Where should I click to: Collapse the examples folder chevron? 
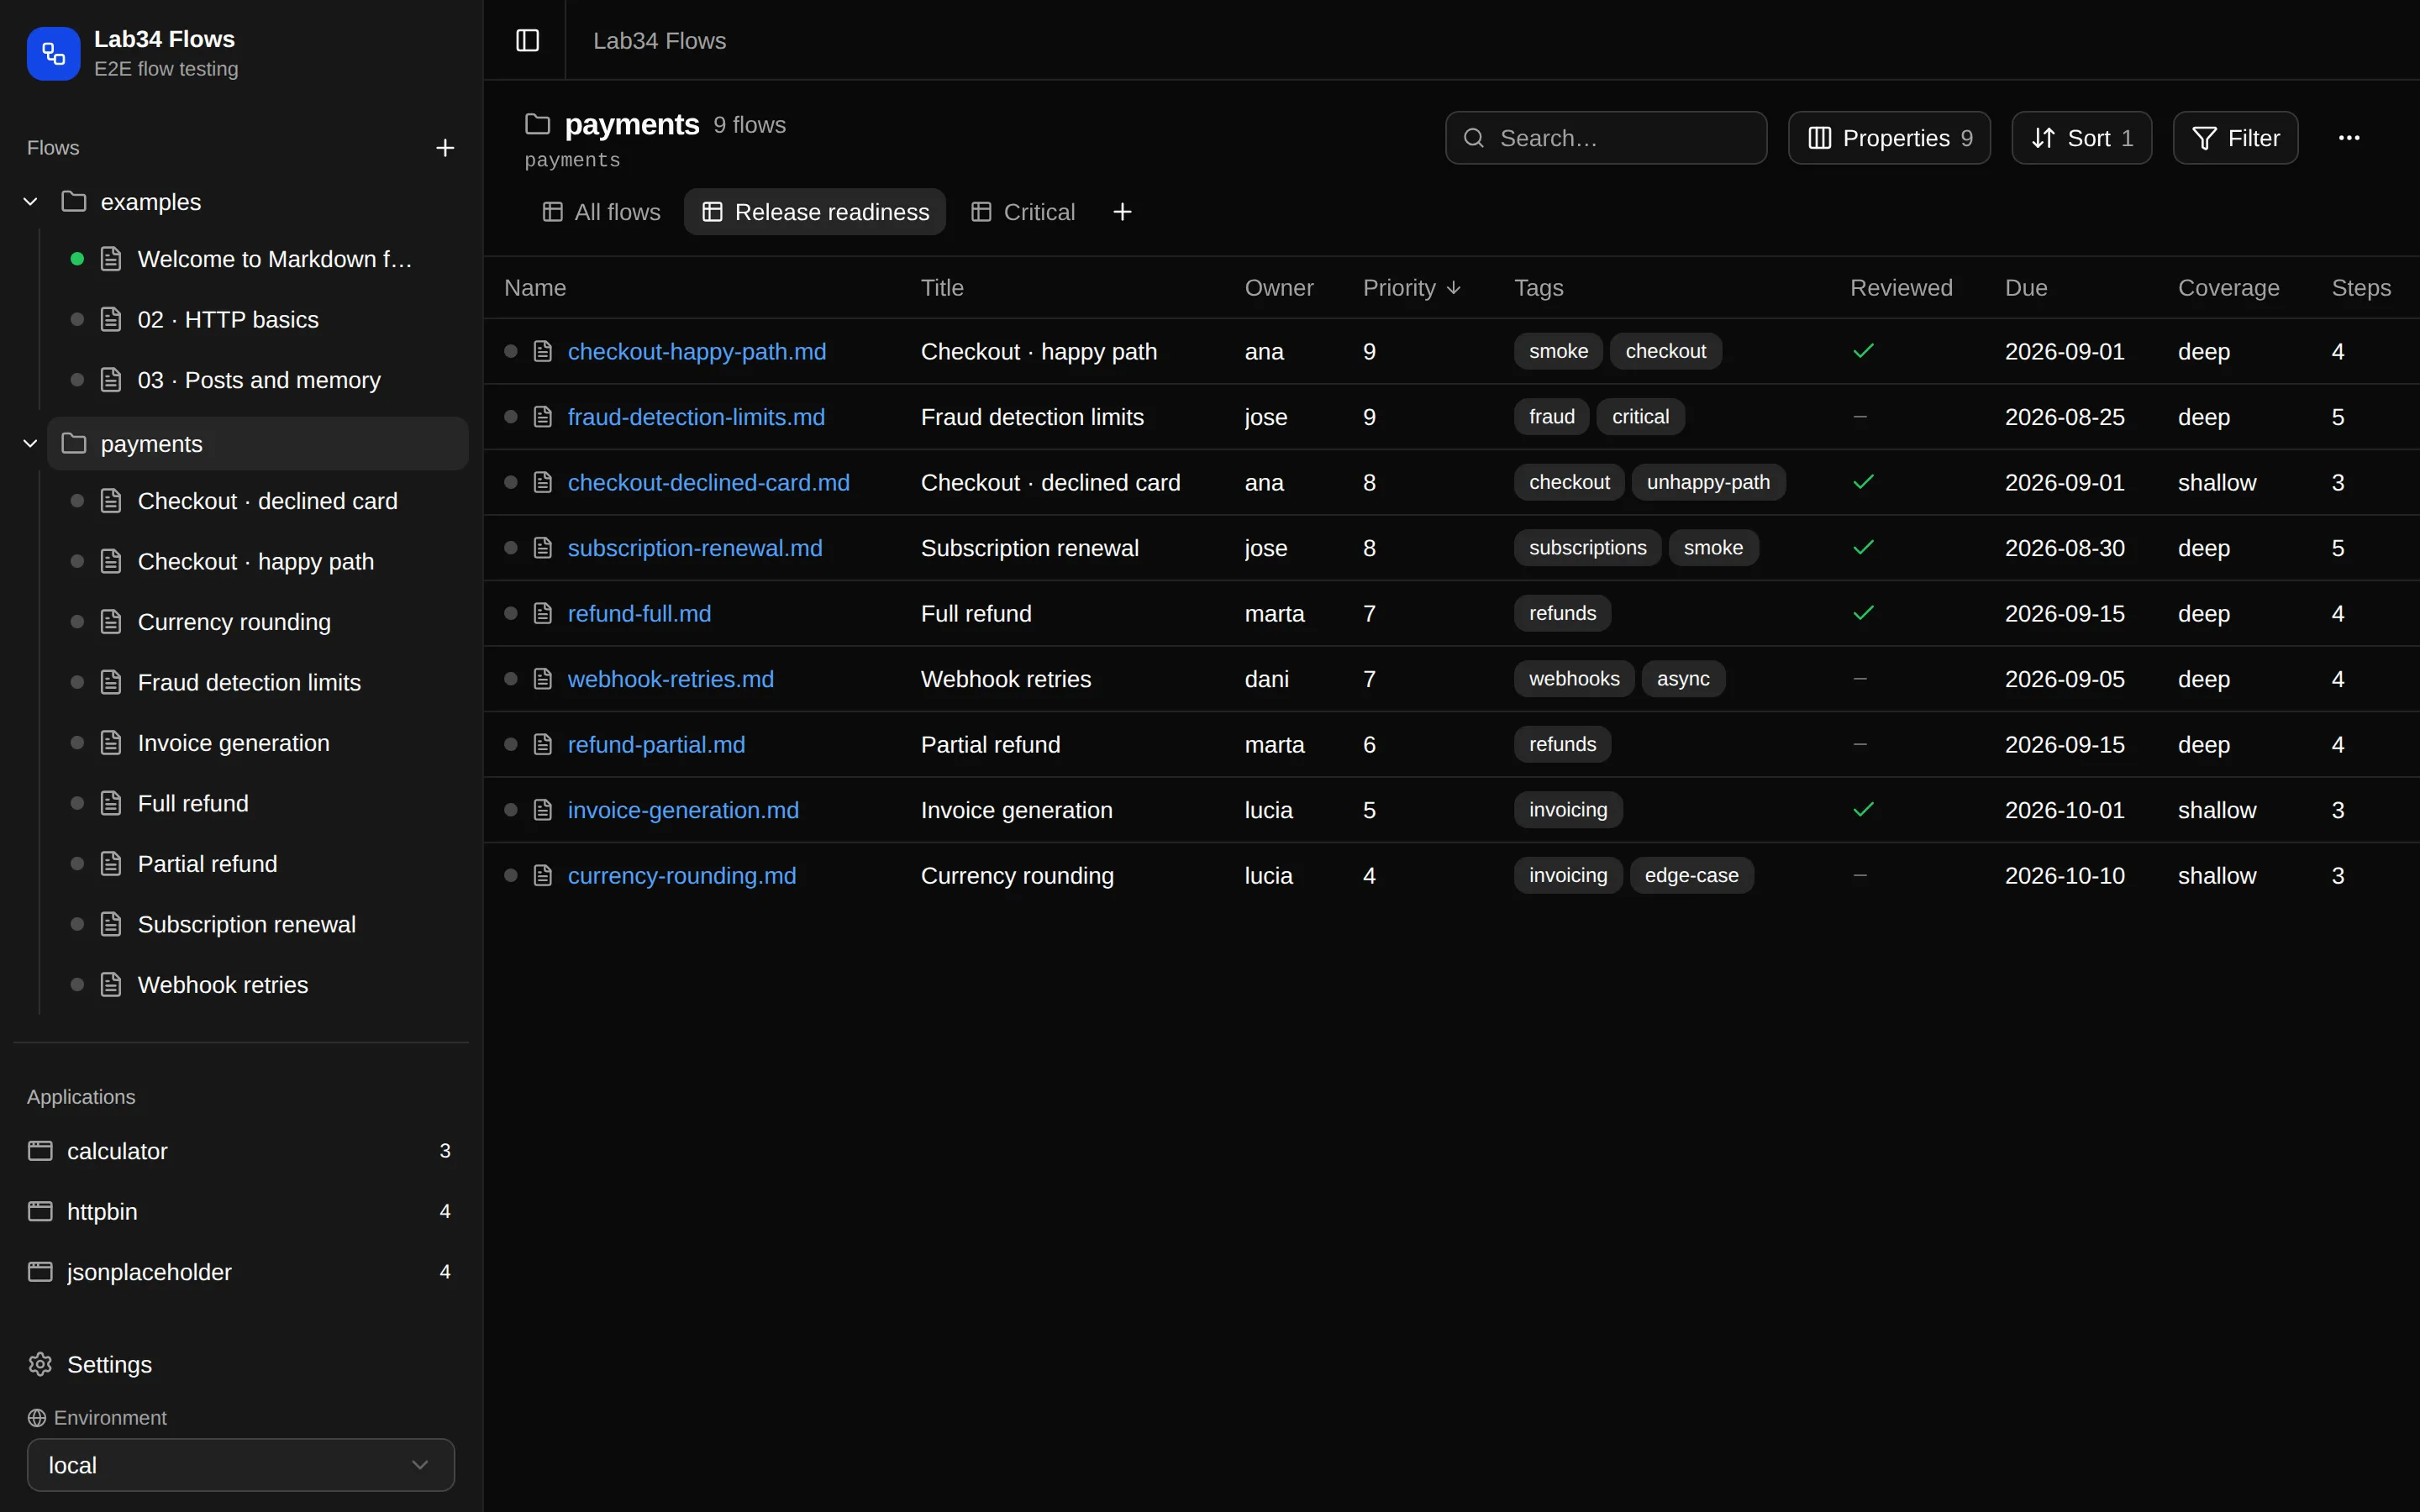(x=30, y=201)
